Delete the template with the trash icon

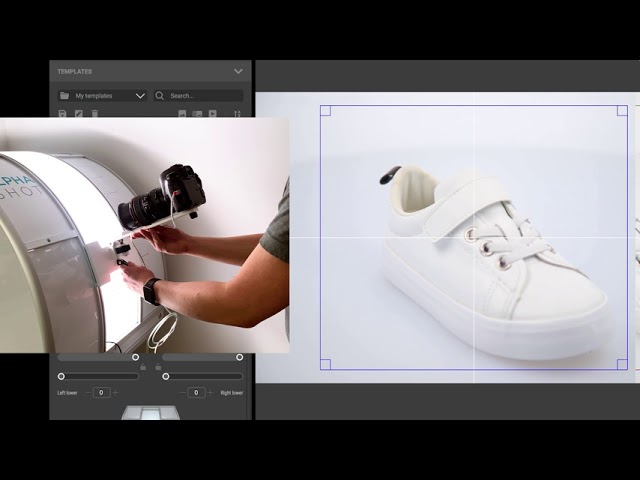click(95, 113)
